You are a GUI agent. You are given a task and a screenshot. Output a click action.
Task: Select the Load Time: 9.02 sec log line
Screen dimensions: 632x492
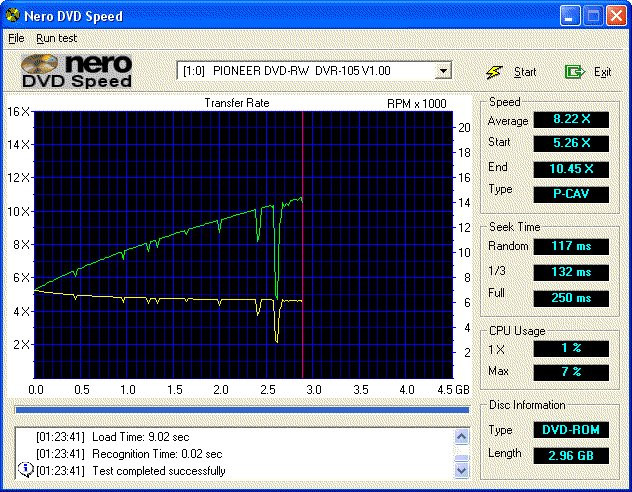coord(113,437)
